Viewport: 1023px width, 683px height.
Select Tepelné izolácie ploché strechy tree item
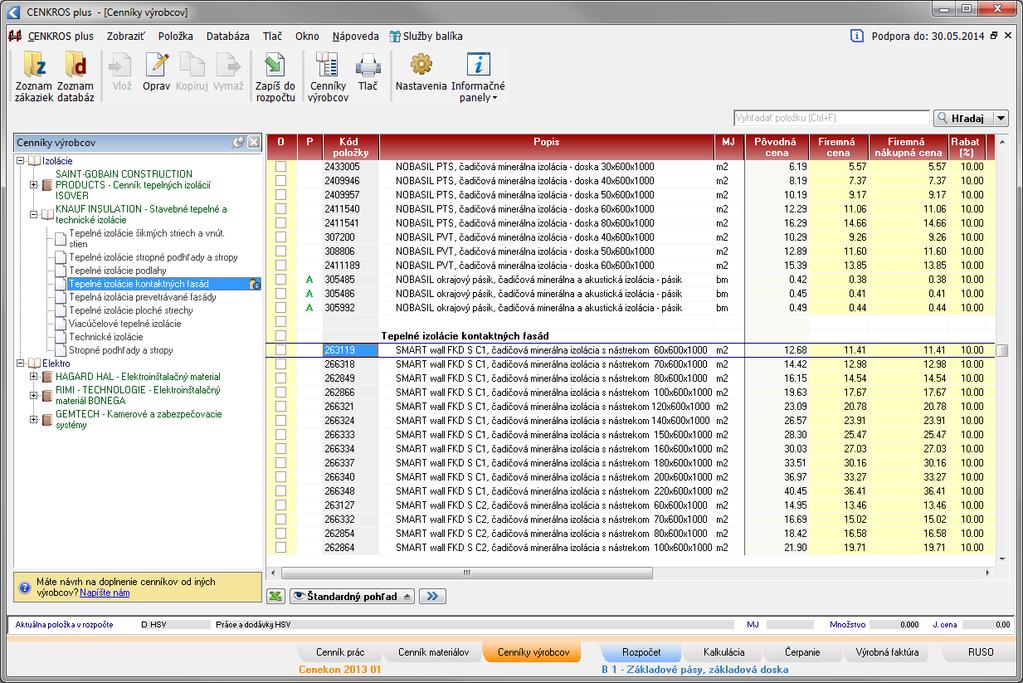pyautogui.click(x=131, y=311)
